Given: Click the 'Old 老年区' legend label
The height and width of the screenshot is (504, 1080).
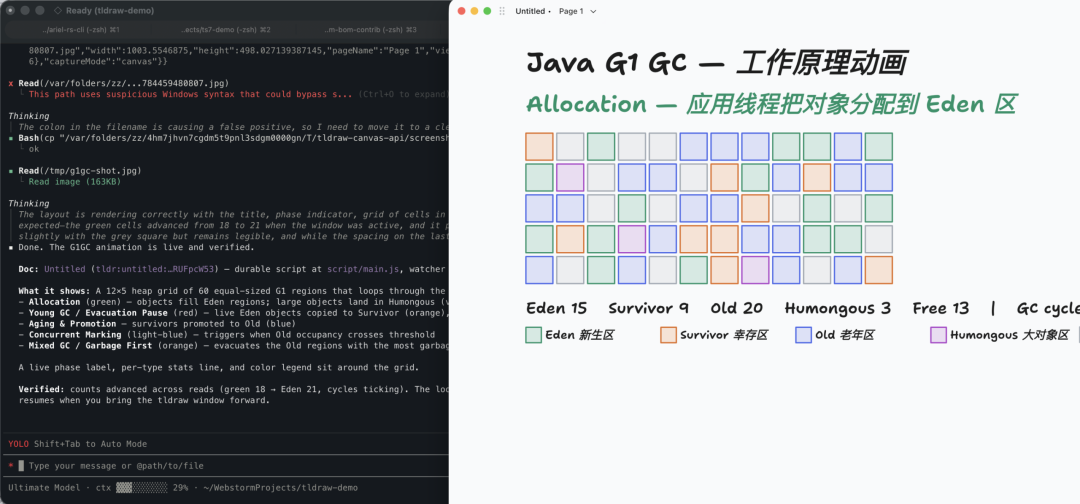Looking at the screenshot, I should click(845, 335).
